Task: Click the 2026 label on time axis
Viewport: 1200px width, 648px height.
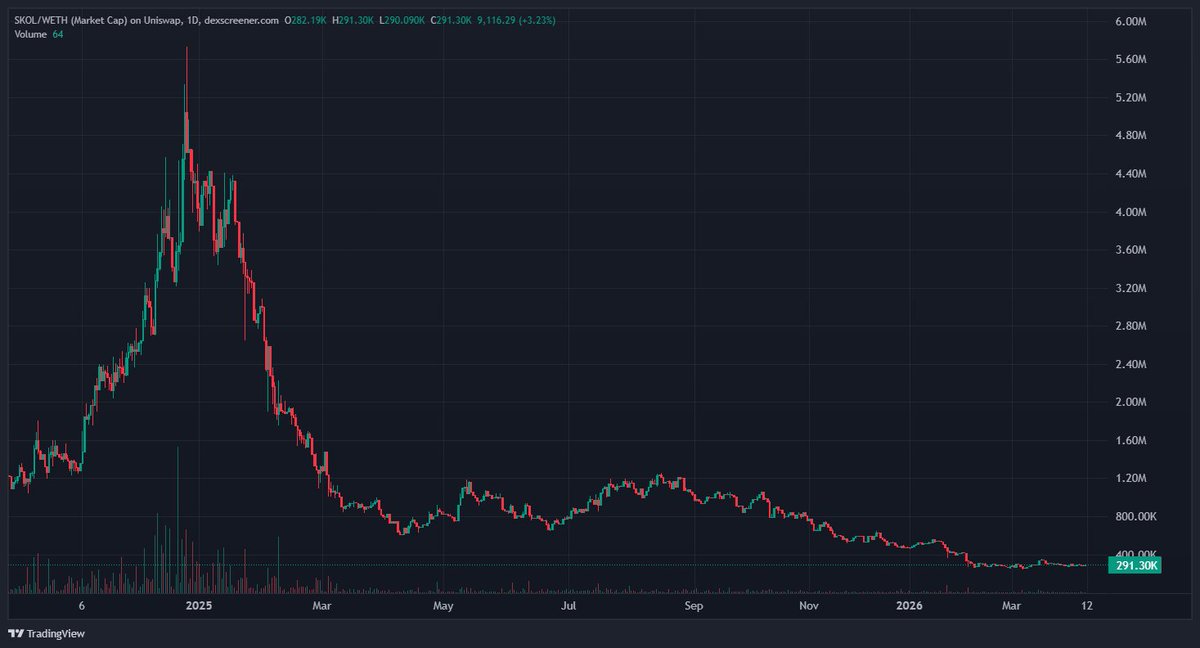Action: click(909, 606)
